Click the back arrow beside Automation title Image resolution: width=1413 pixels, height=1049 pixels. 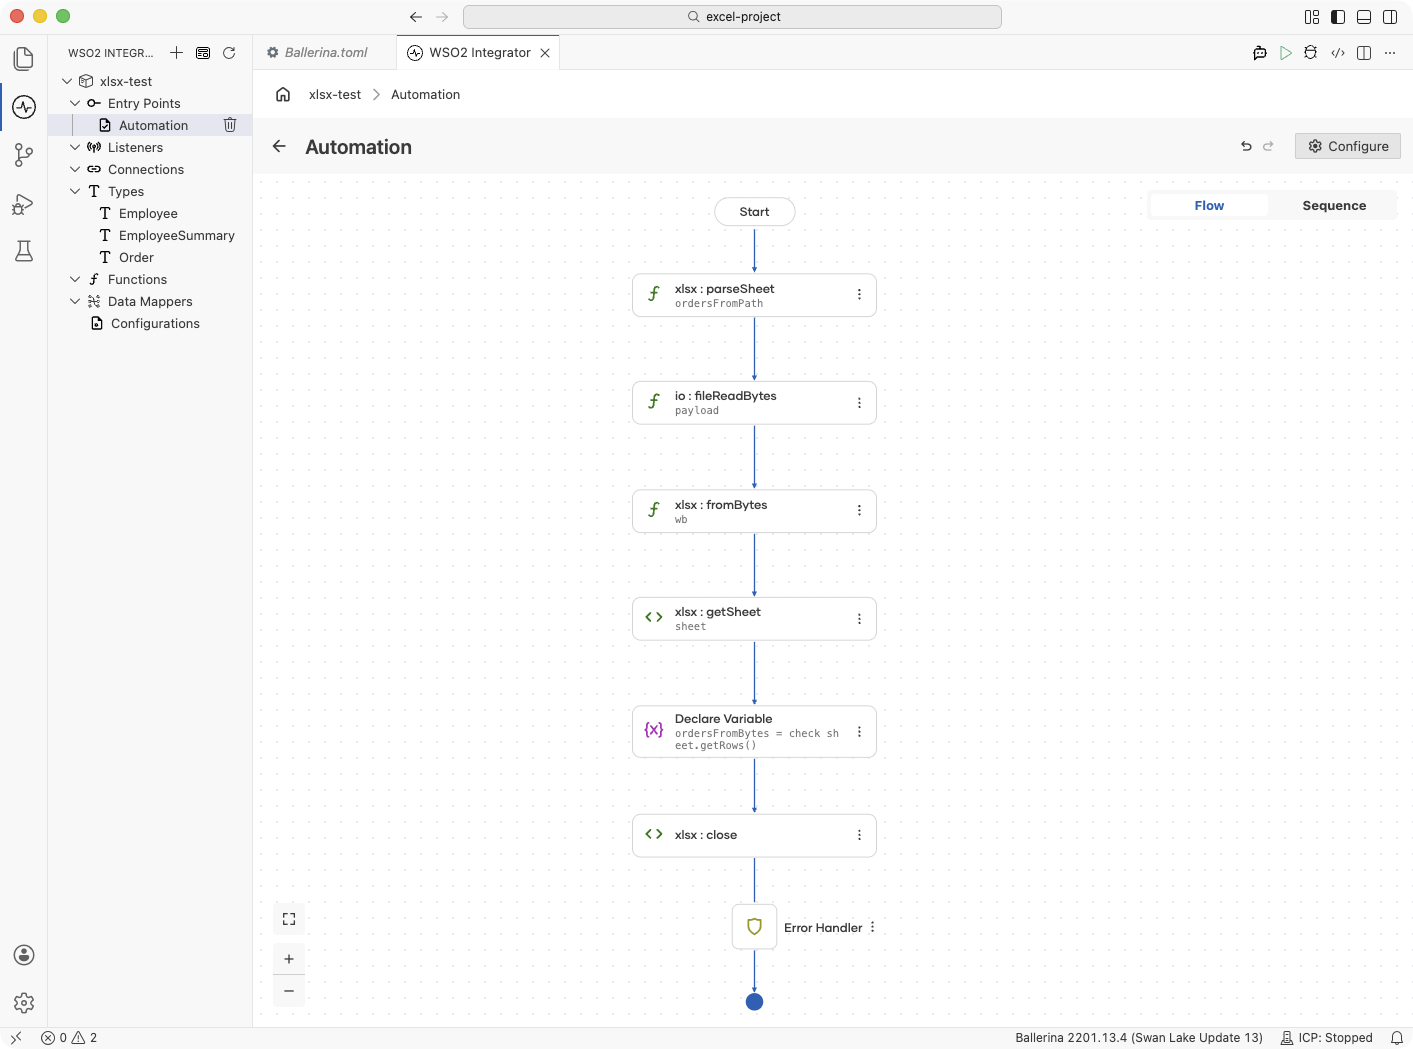click(x=279, y=146)
